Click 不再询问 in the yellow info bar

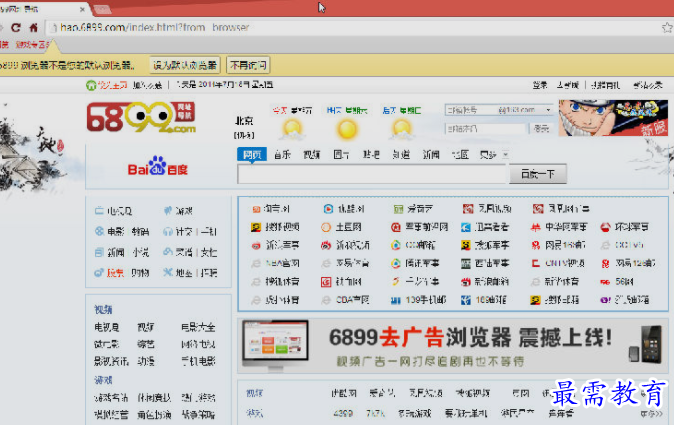(248, 65)
